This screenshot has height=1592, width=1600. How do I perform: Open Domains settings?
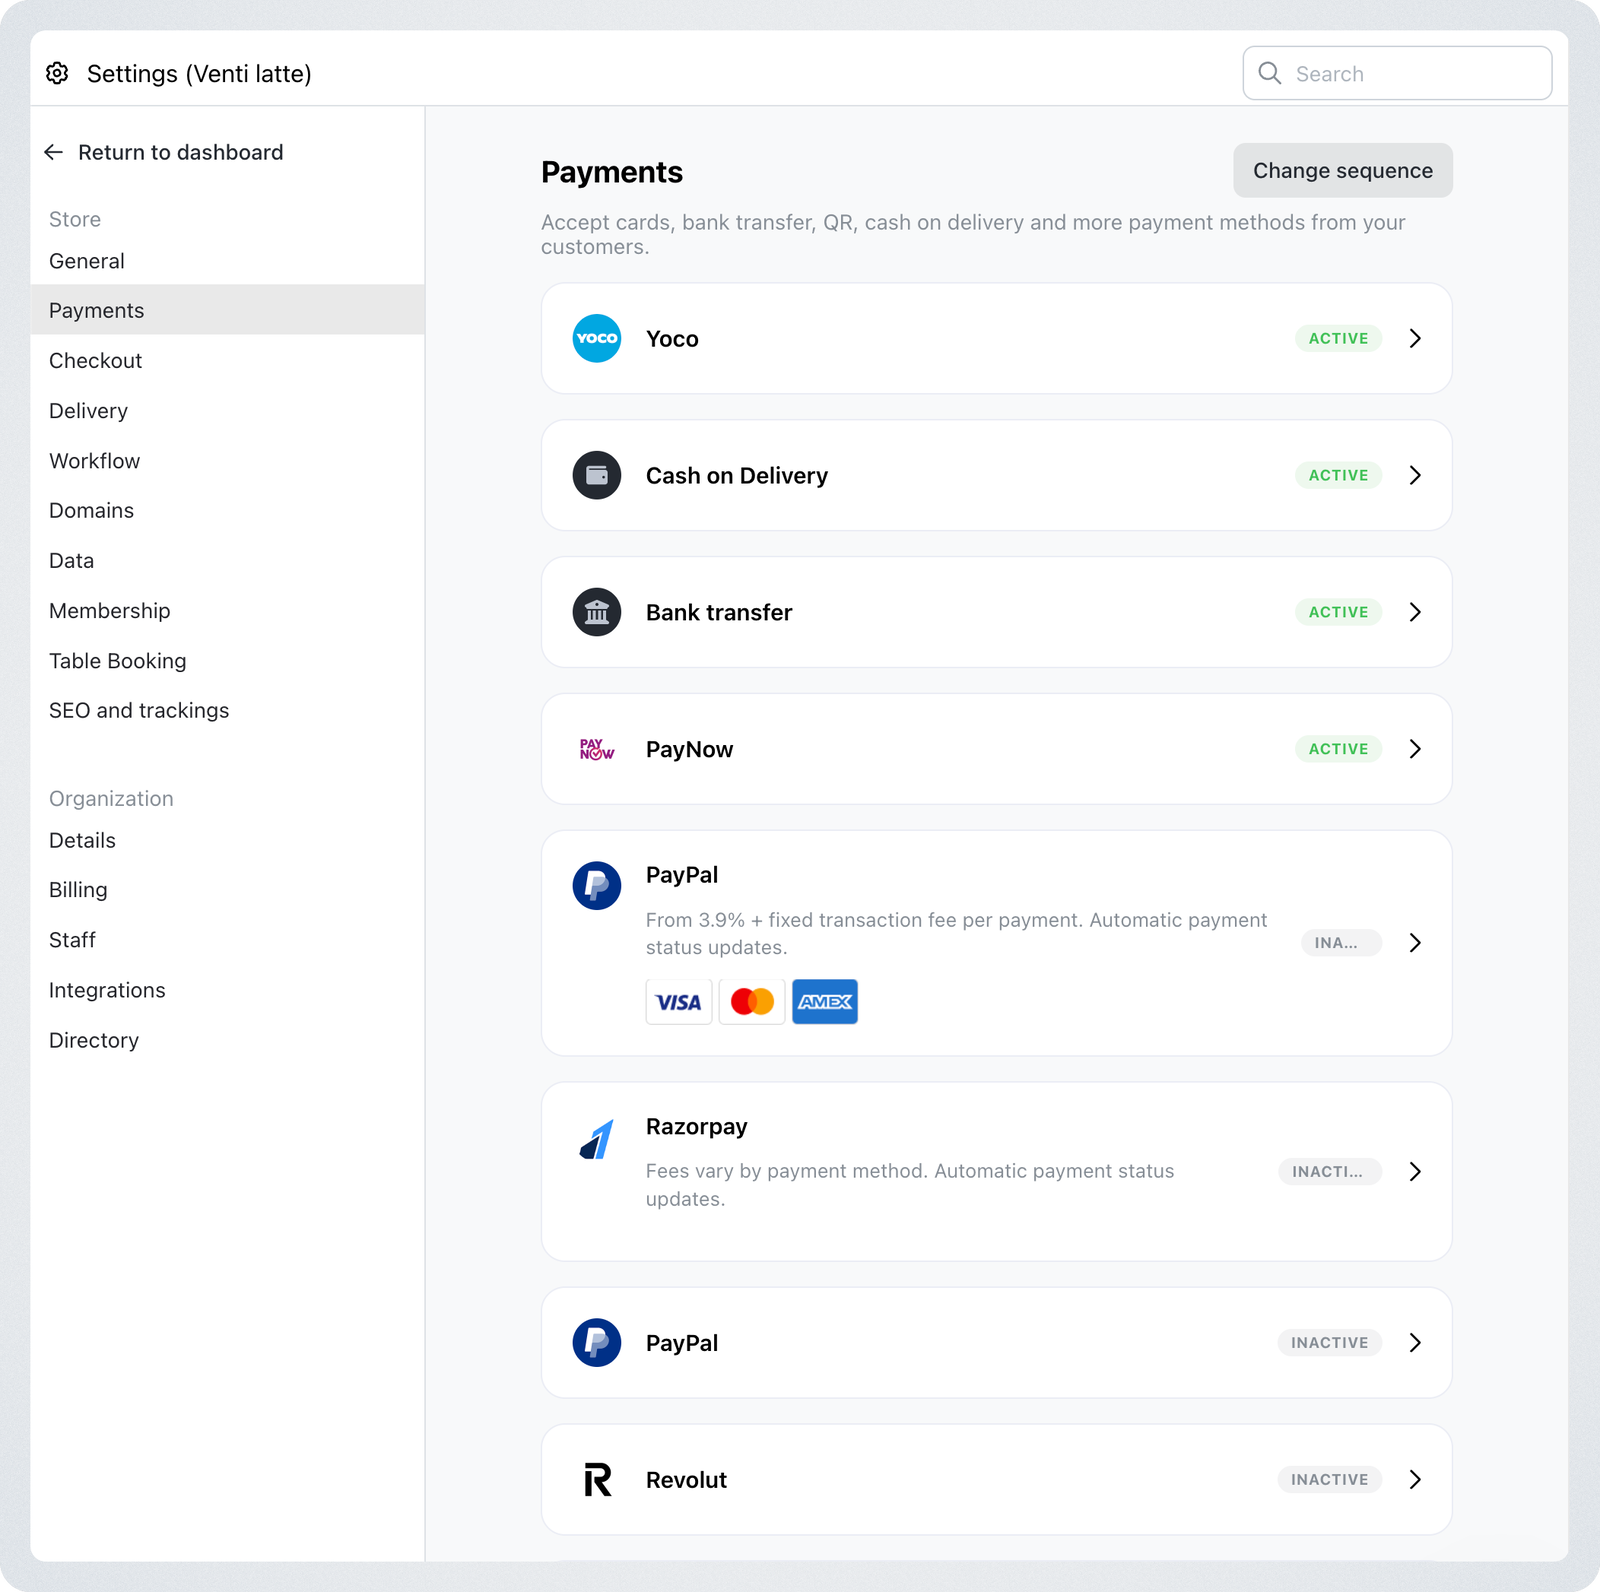228,510
